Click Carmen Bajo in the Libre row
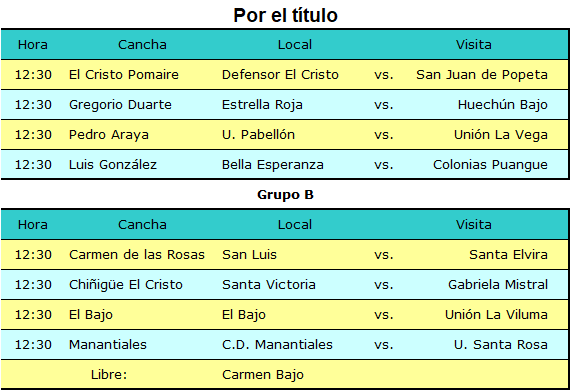This screenshot has height=390, width=570. click(x=263, y=375)
